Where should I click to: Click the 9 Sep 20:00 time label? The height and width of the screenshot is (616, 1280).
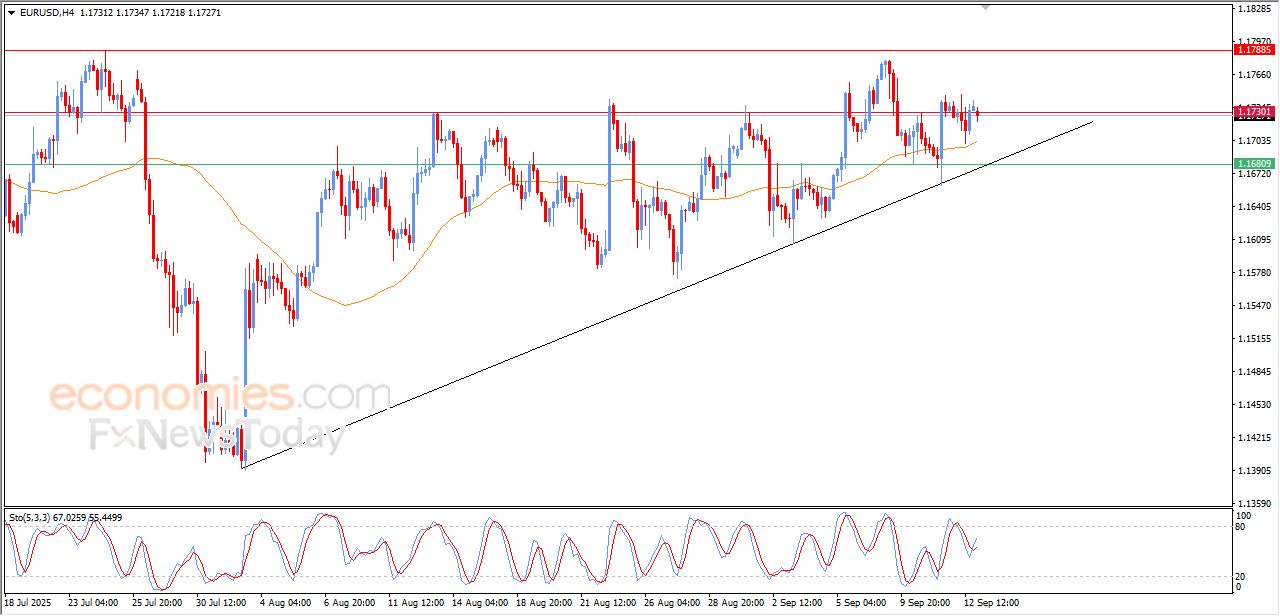[925, 603]
